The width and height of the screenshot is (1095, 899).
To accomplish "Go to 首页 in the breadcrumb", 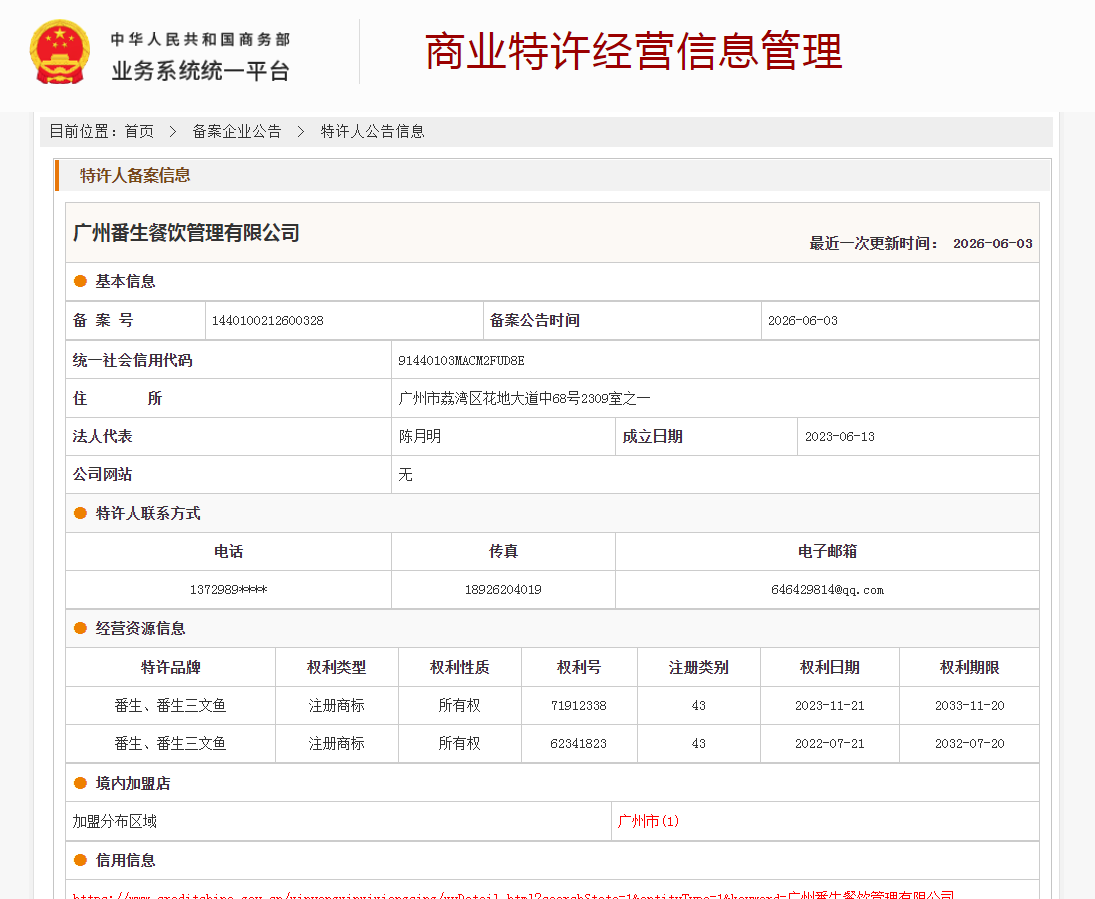I will [139, 131].
